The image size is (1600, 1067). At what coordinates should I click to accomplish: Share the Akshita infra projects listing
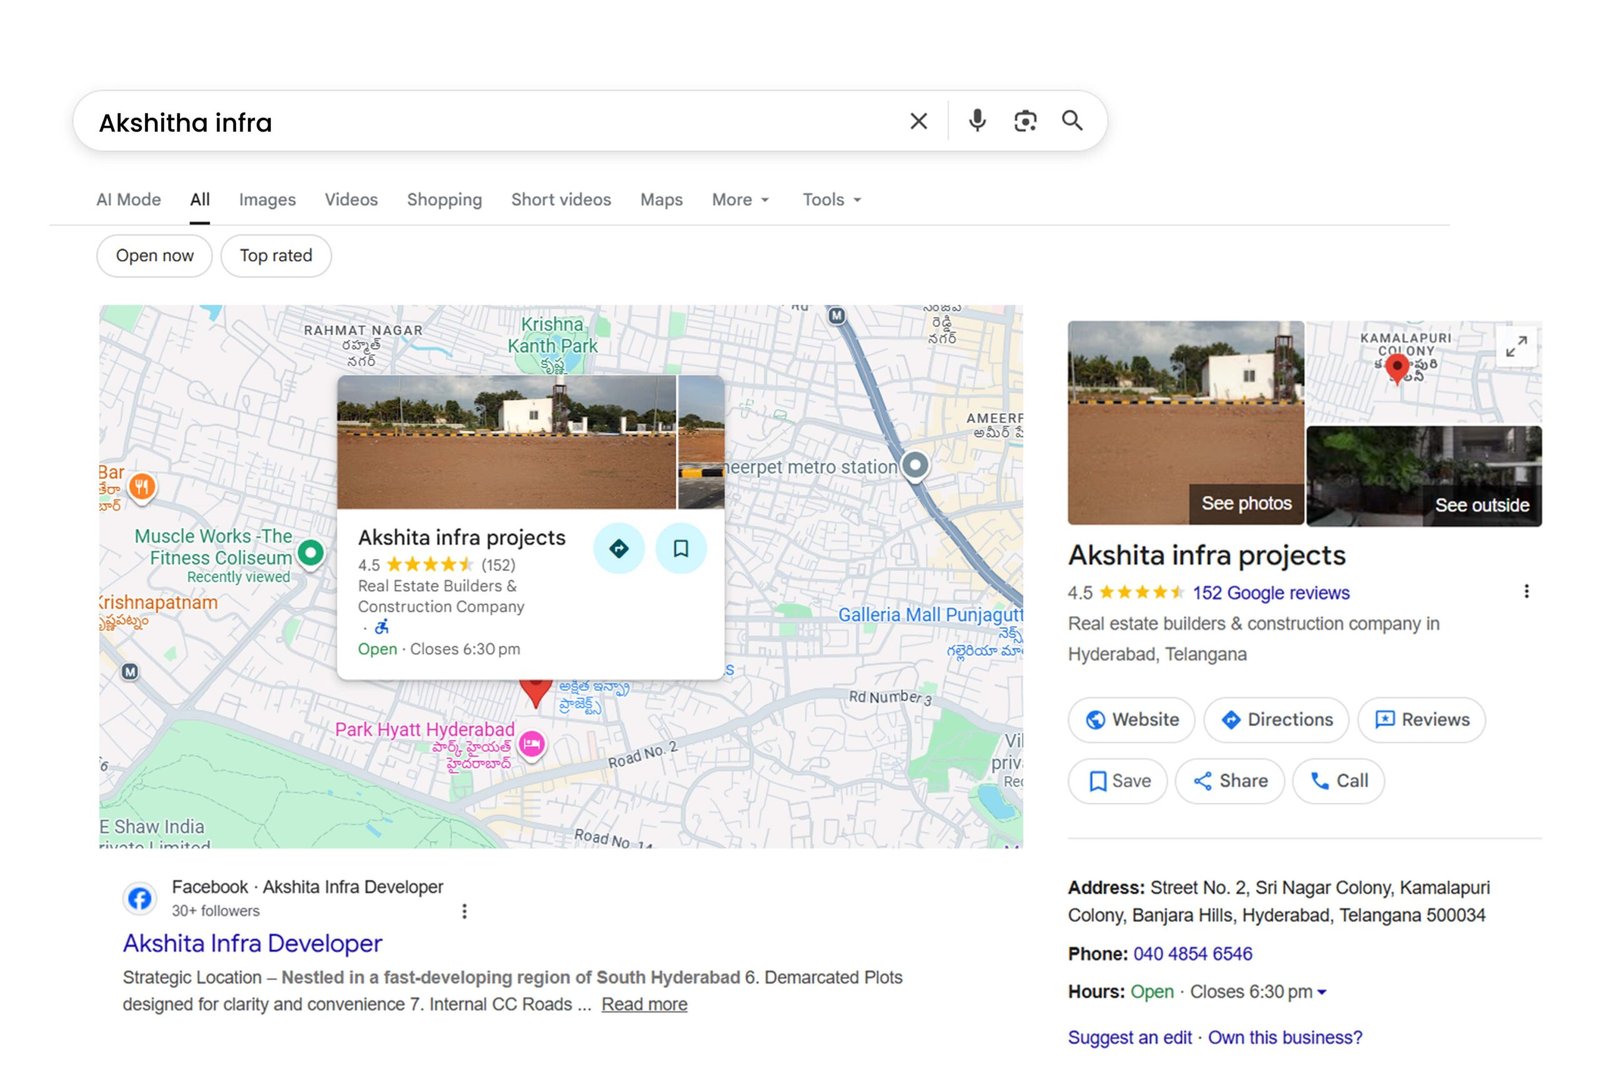click(x=1230, y=781)
